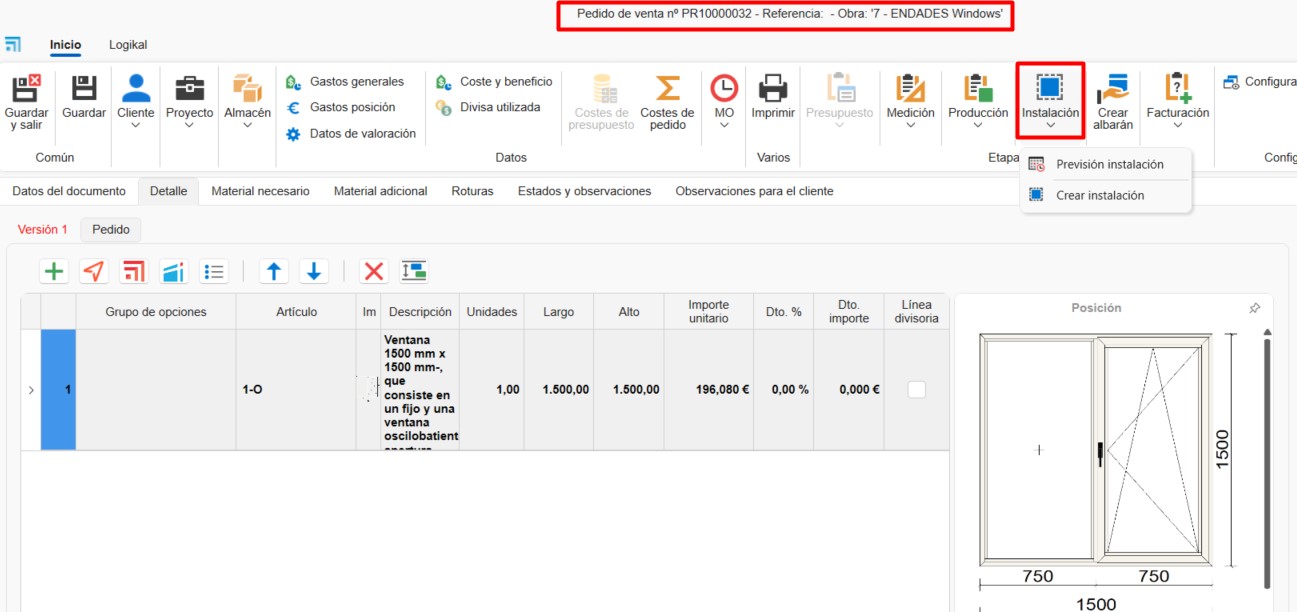Add a new line with the green plus icon

(x=54, y=270)
